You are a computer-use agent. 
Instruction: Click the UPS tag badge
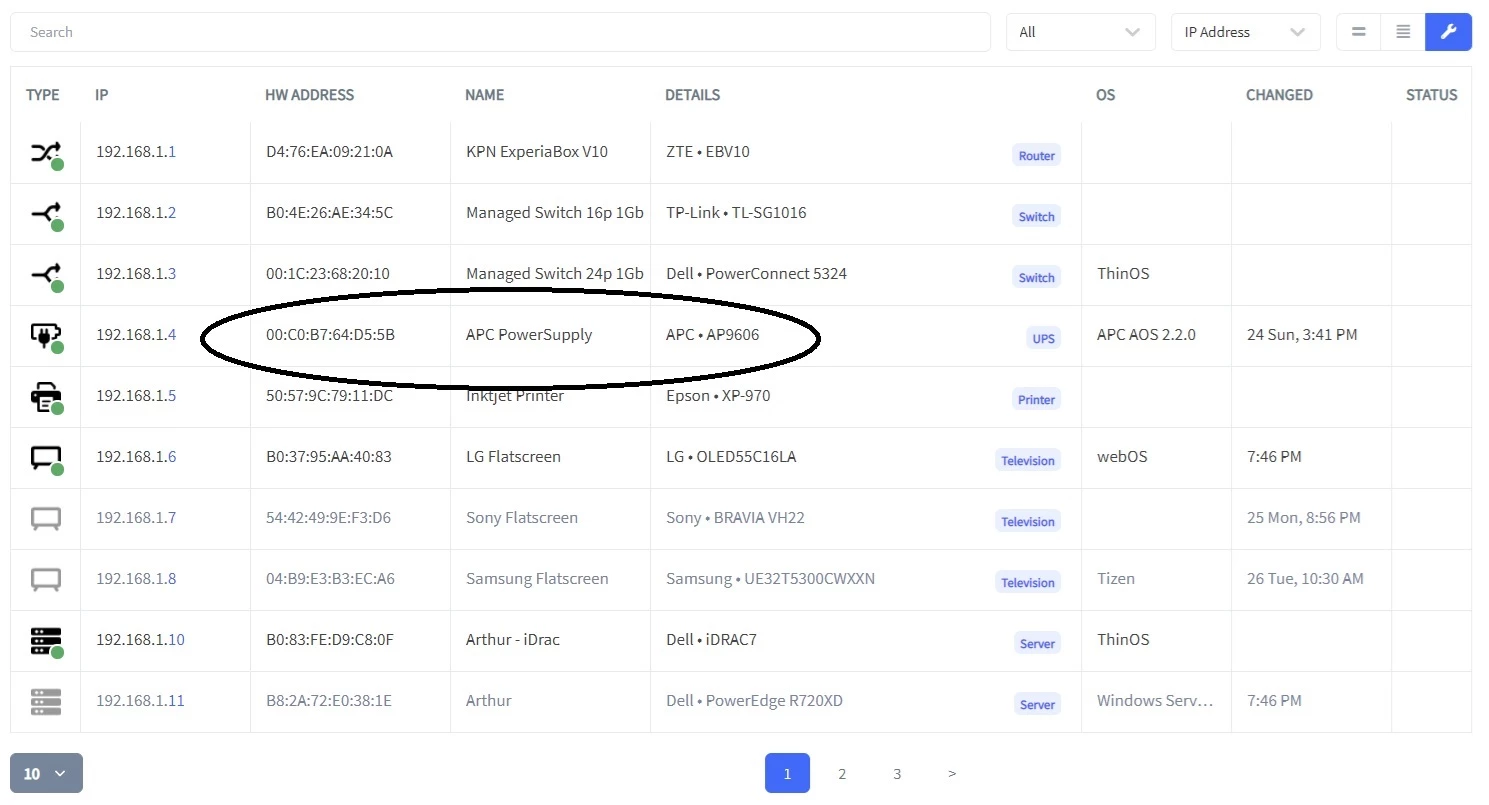click(1043, 339)
